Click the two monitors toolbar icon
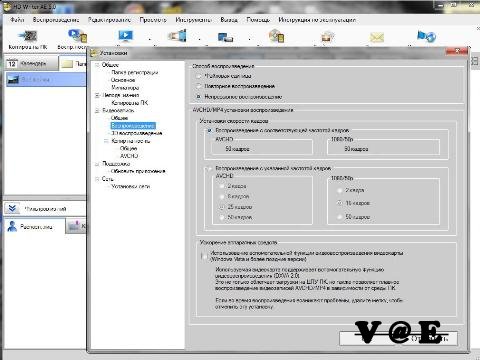Viewport: 480px width, 360px height. 225,36
